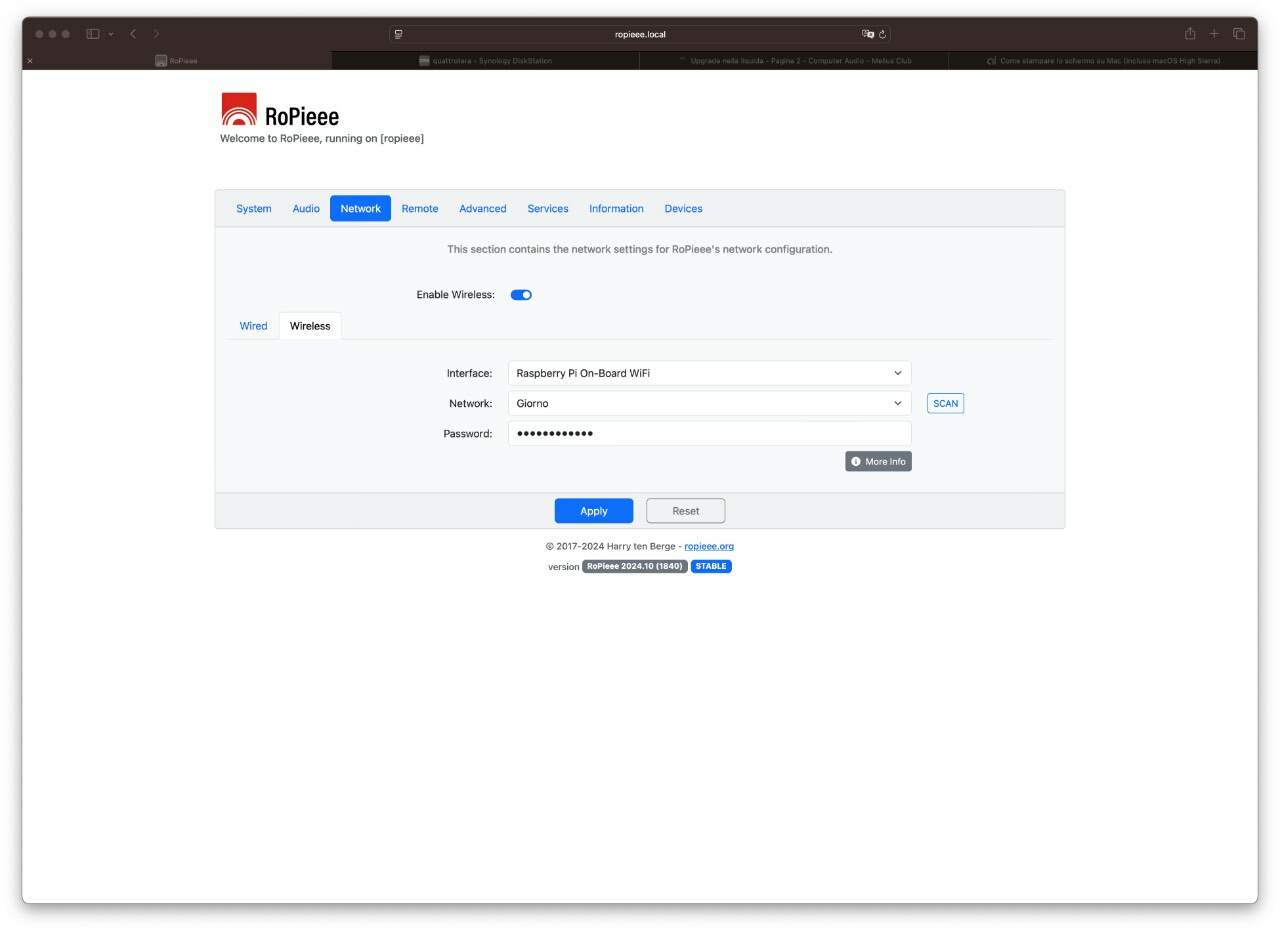Open the Advanced settings tab
1280x931 pixels.
point(483,209)
